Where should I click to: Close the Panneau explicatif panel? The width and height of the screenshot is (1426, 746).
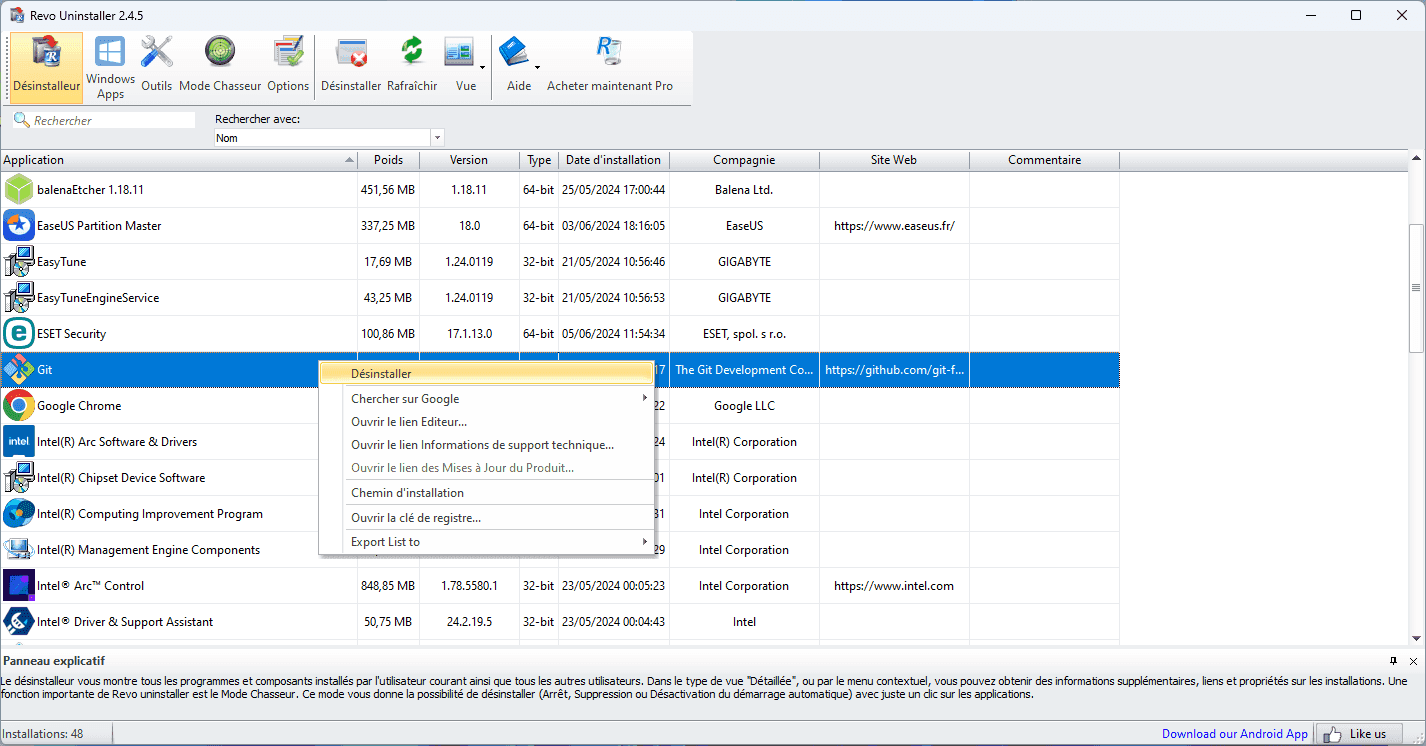(1413, 661)
